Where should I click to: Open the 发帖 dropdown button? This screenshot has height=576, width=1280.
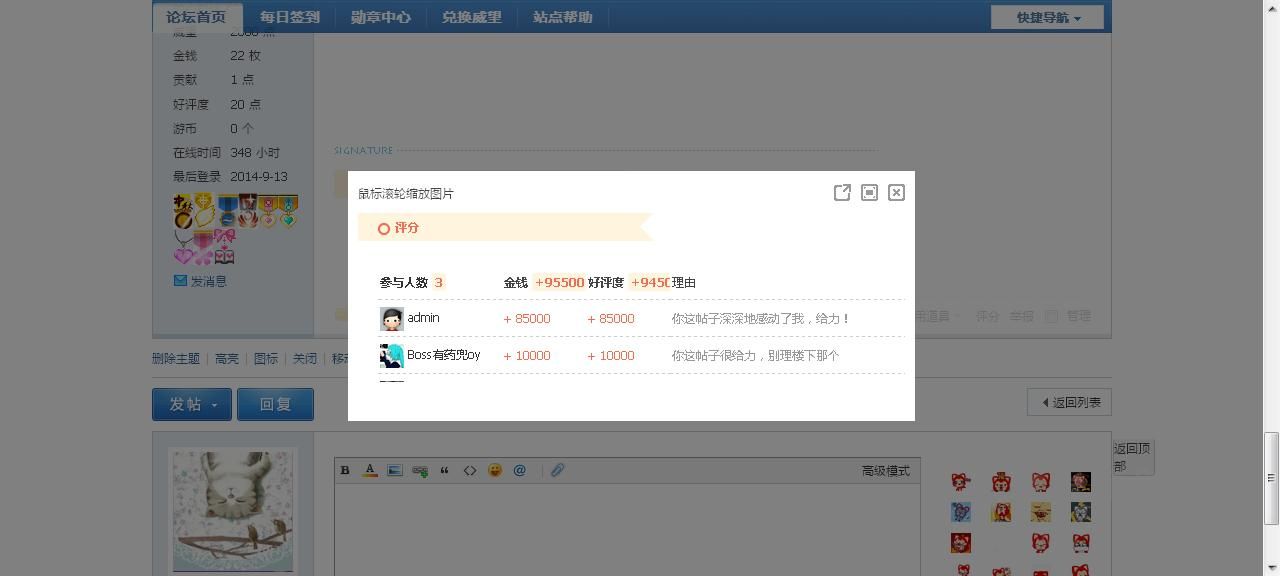pyautogui.click(x=192, y=404)
